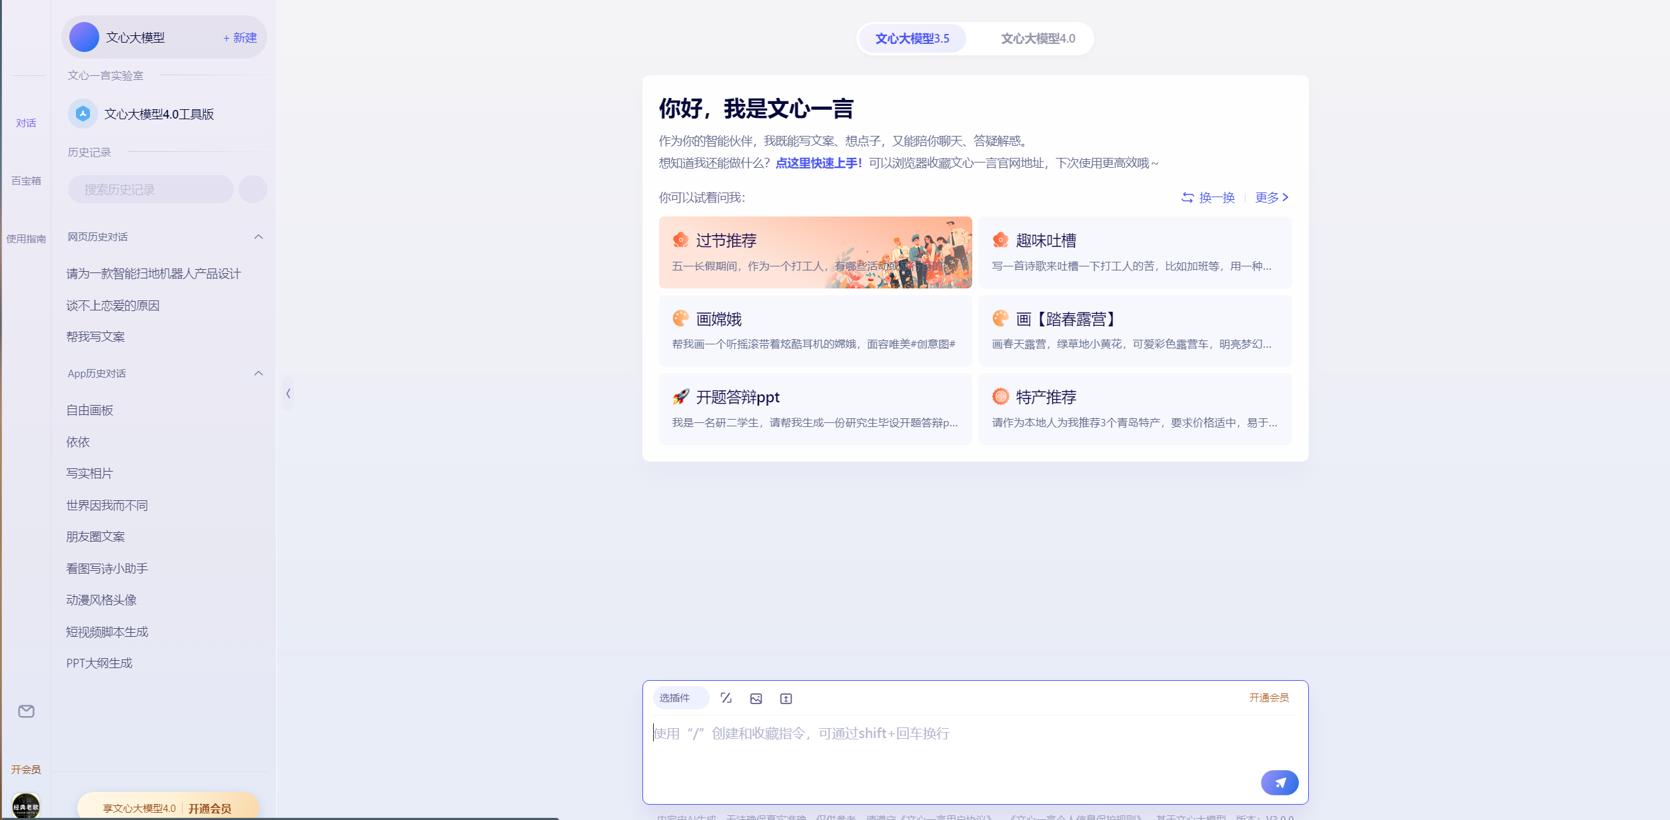This screenshot has width=1670, height=820.
Task: Click the file upload icon above the input box
Action: coord(786,698)
